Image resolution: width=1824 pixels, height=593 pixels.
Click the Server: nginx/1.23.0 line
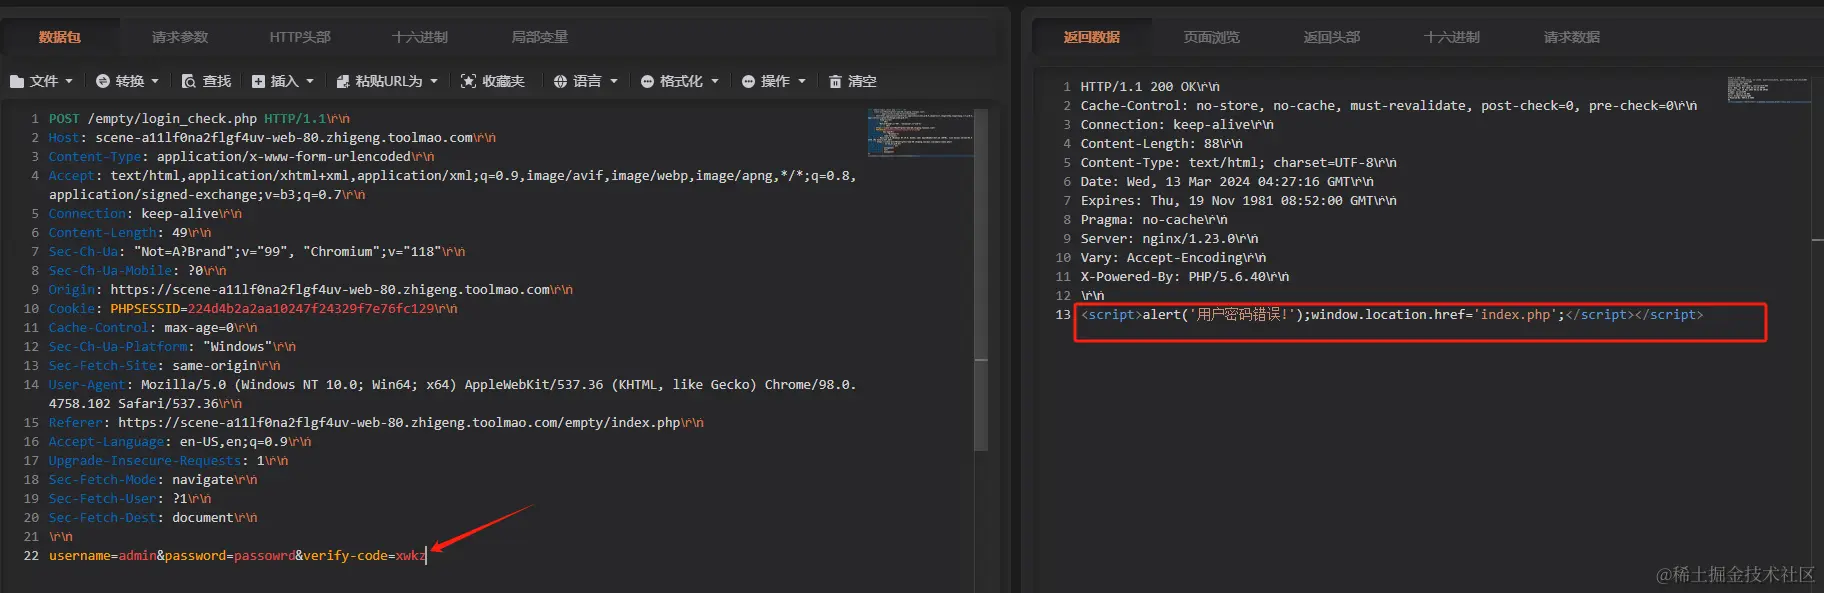1169,238
